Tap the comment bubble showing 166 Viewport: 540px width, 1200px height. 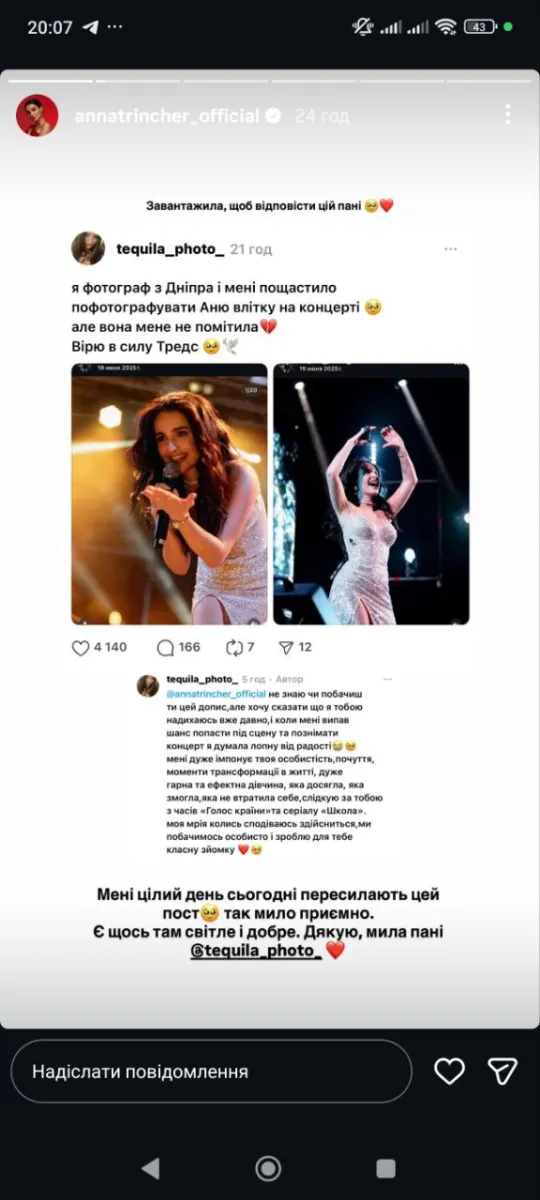coord(165,647)
